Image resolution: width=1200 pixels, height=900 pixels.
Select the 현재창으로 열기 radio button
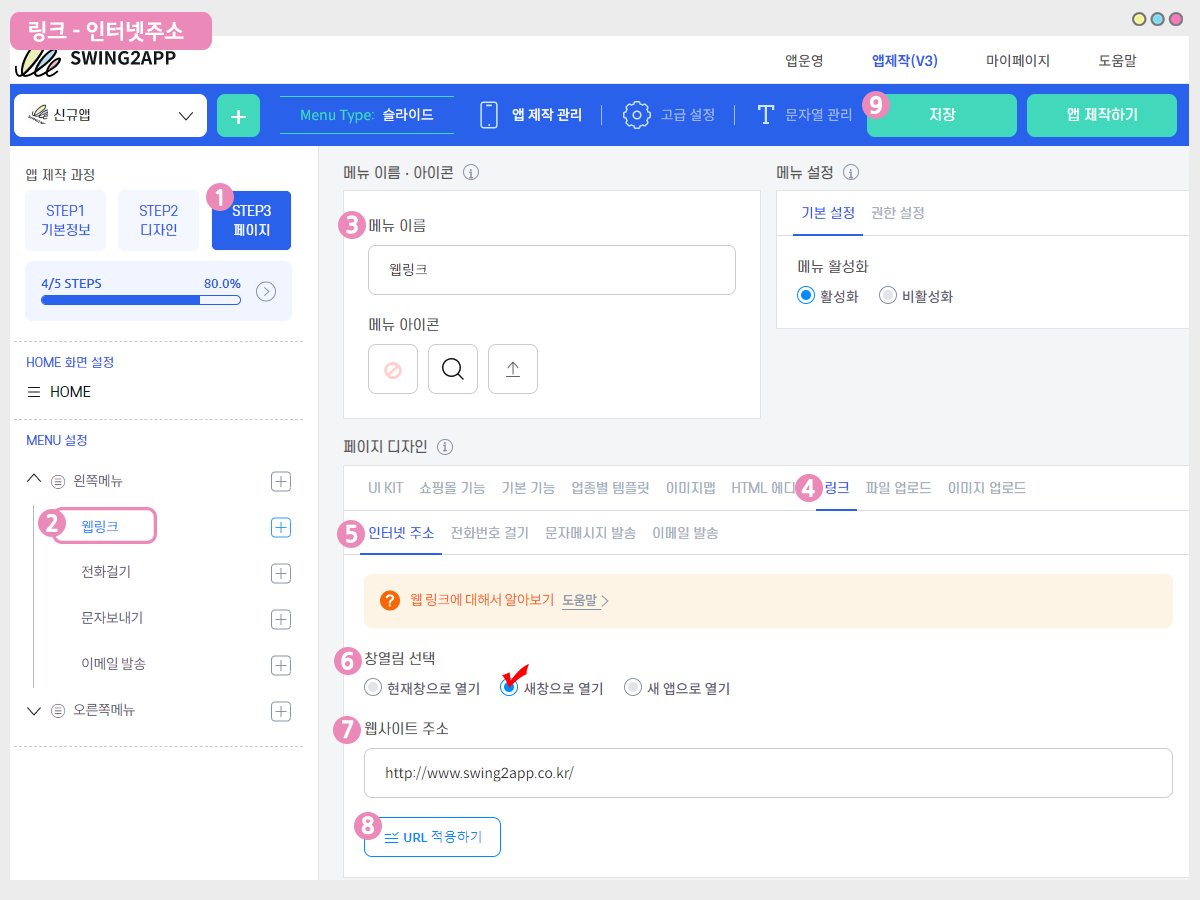pyautogui.click(x=373, y=688)
